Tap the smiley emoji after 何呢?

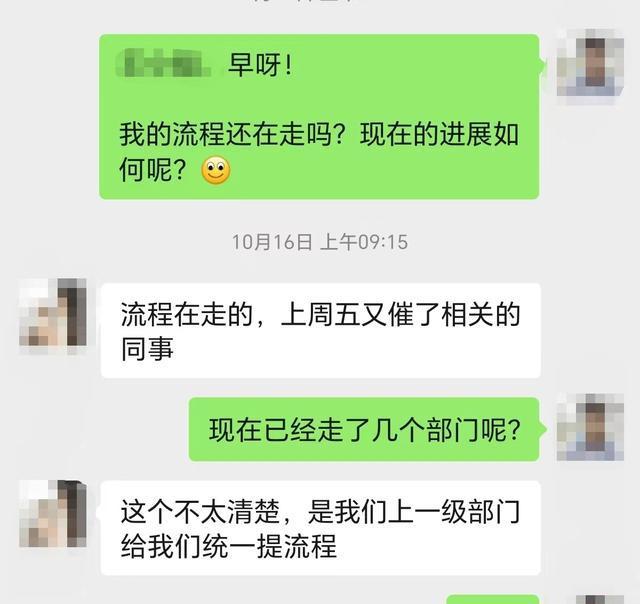coord(216,170)
